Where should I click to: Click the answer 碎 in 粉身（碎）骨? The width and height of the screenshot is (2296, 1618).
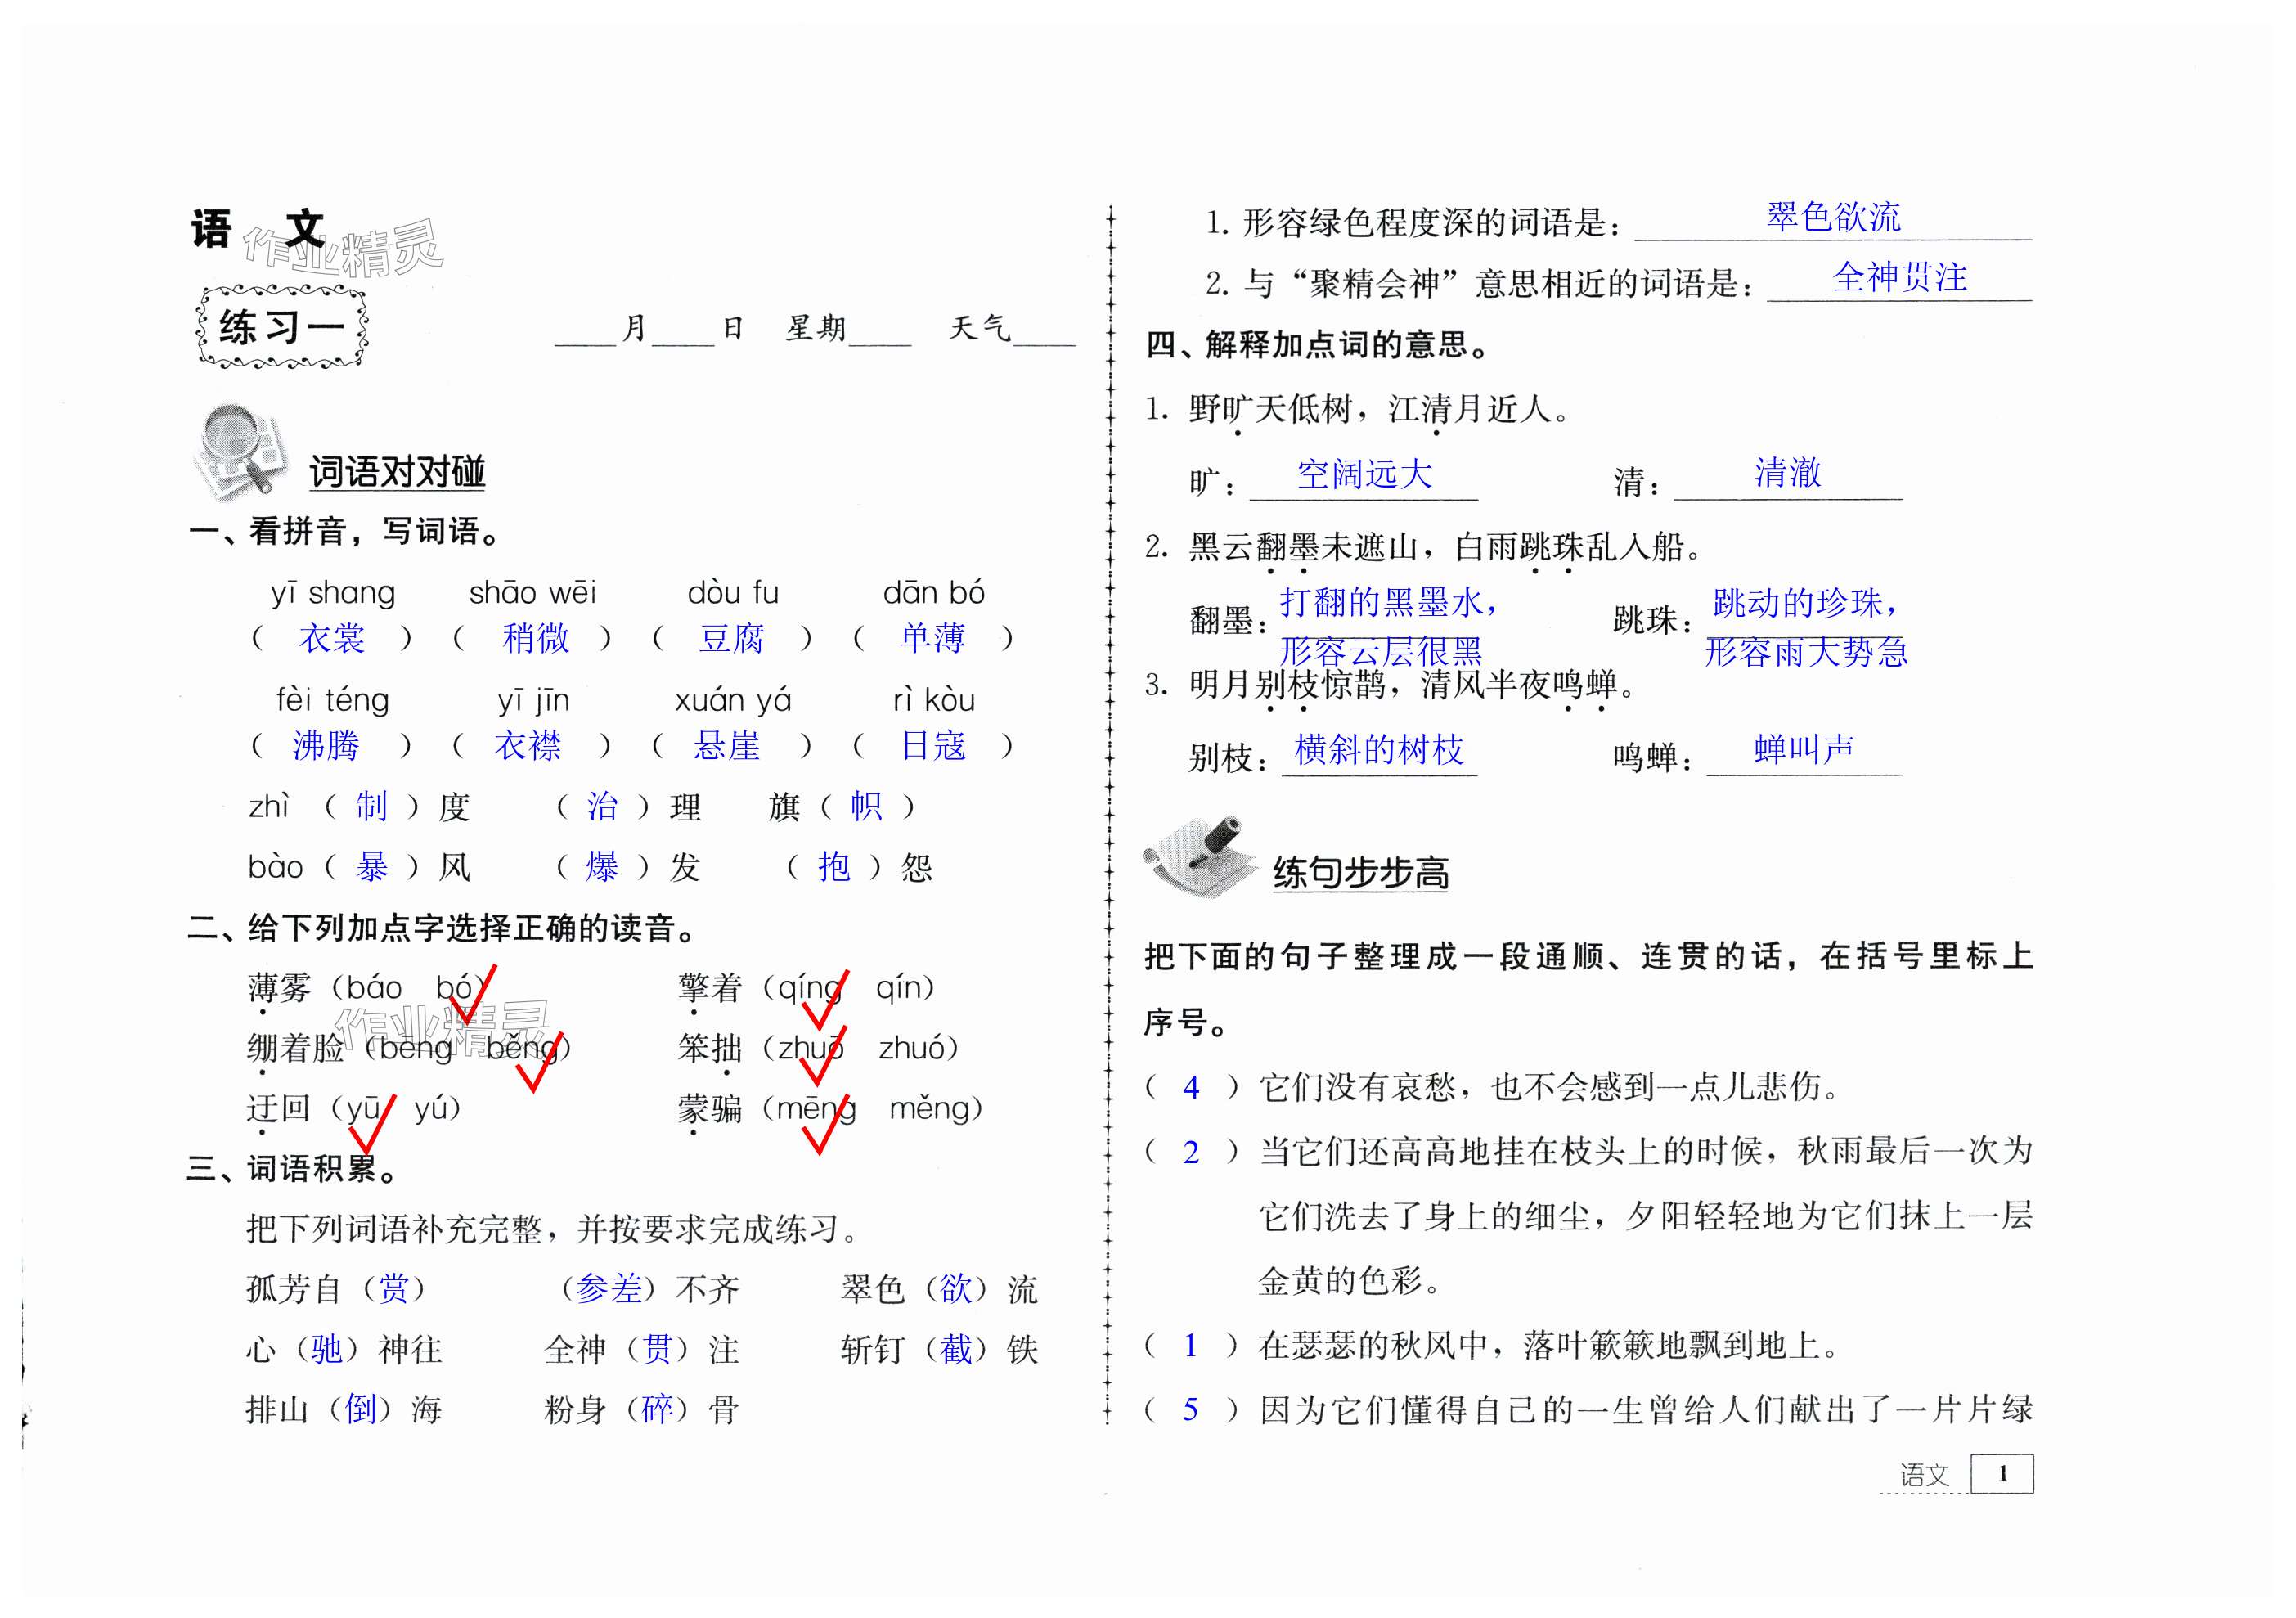pyautogui.click(x=657, y=1410)
